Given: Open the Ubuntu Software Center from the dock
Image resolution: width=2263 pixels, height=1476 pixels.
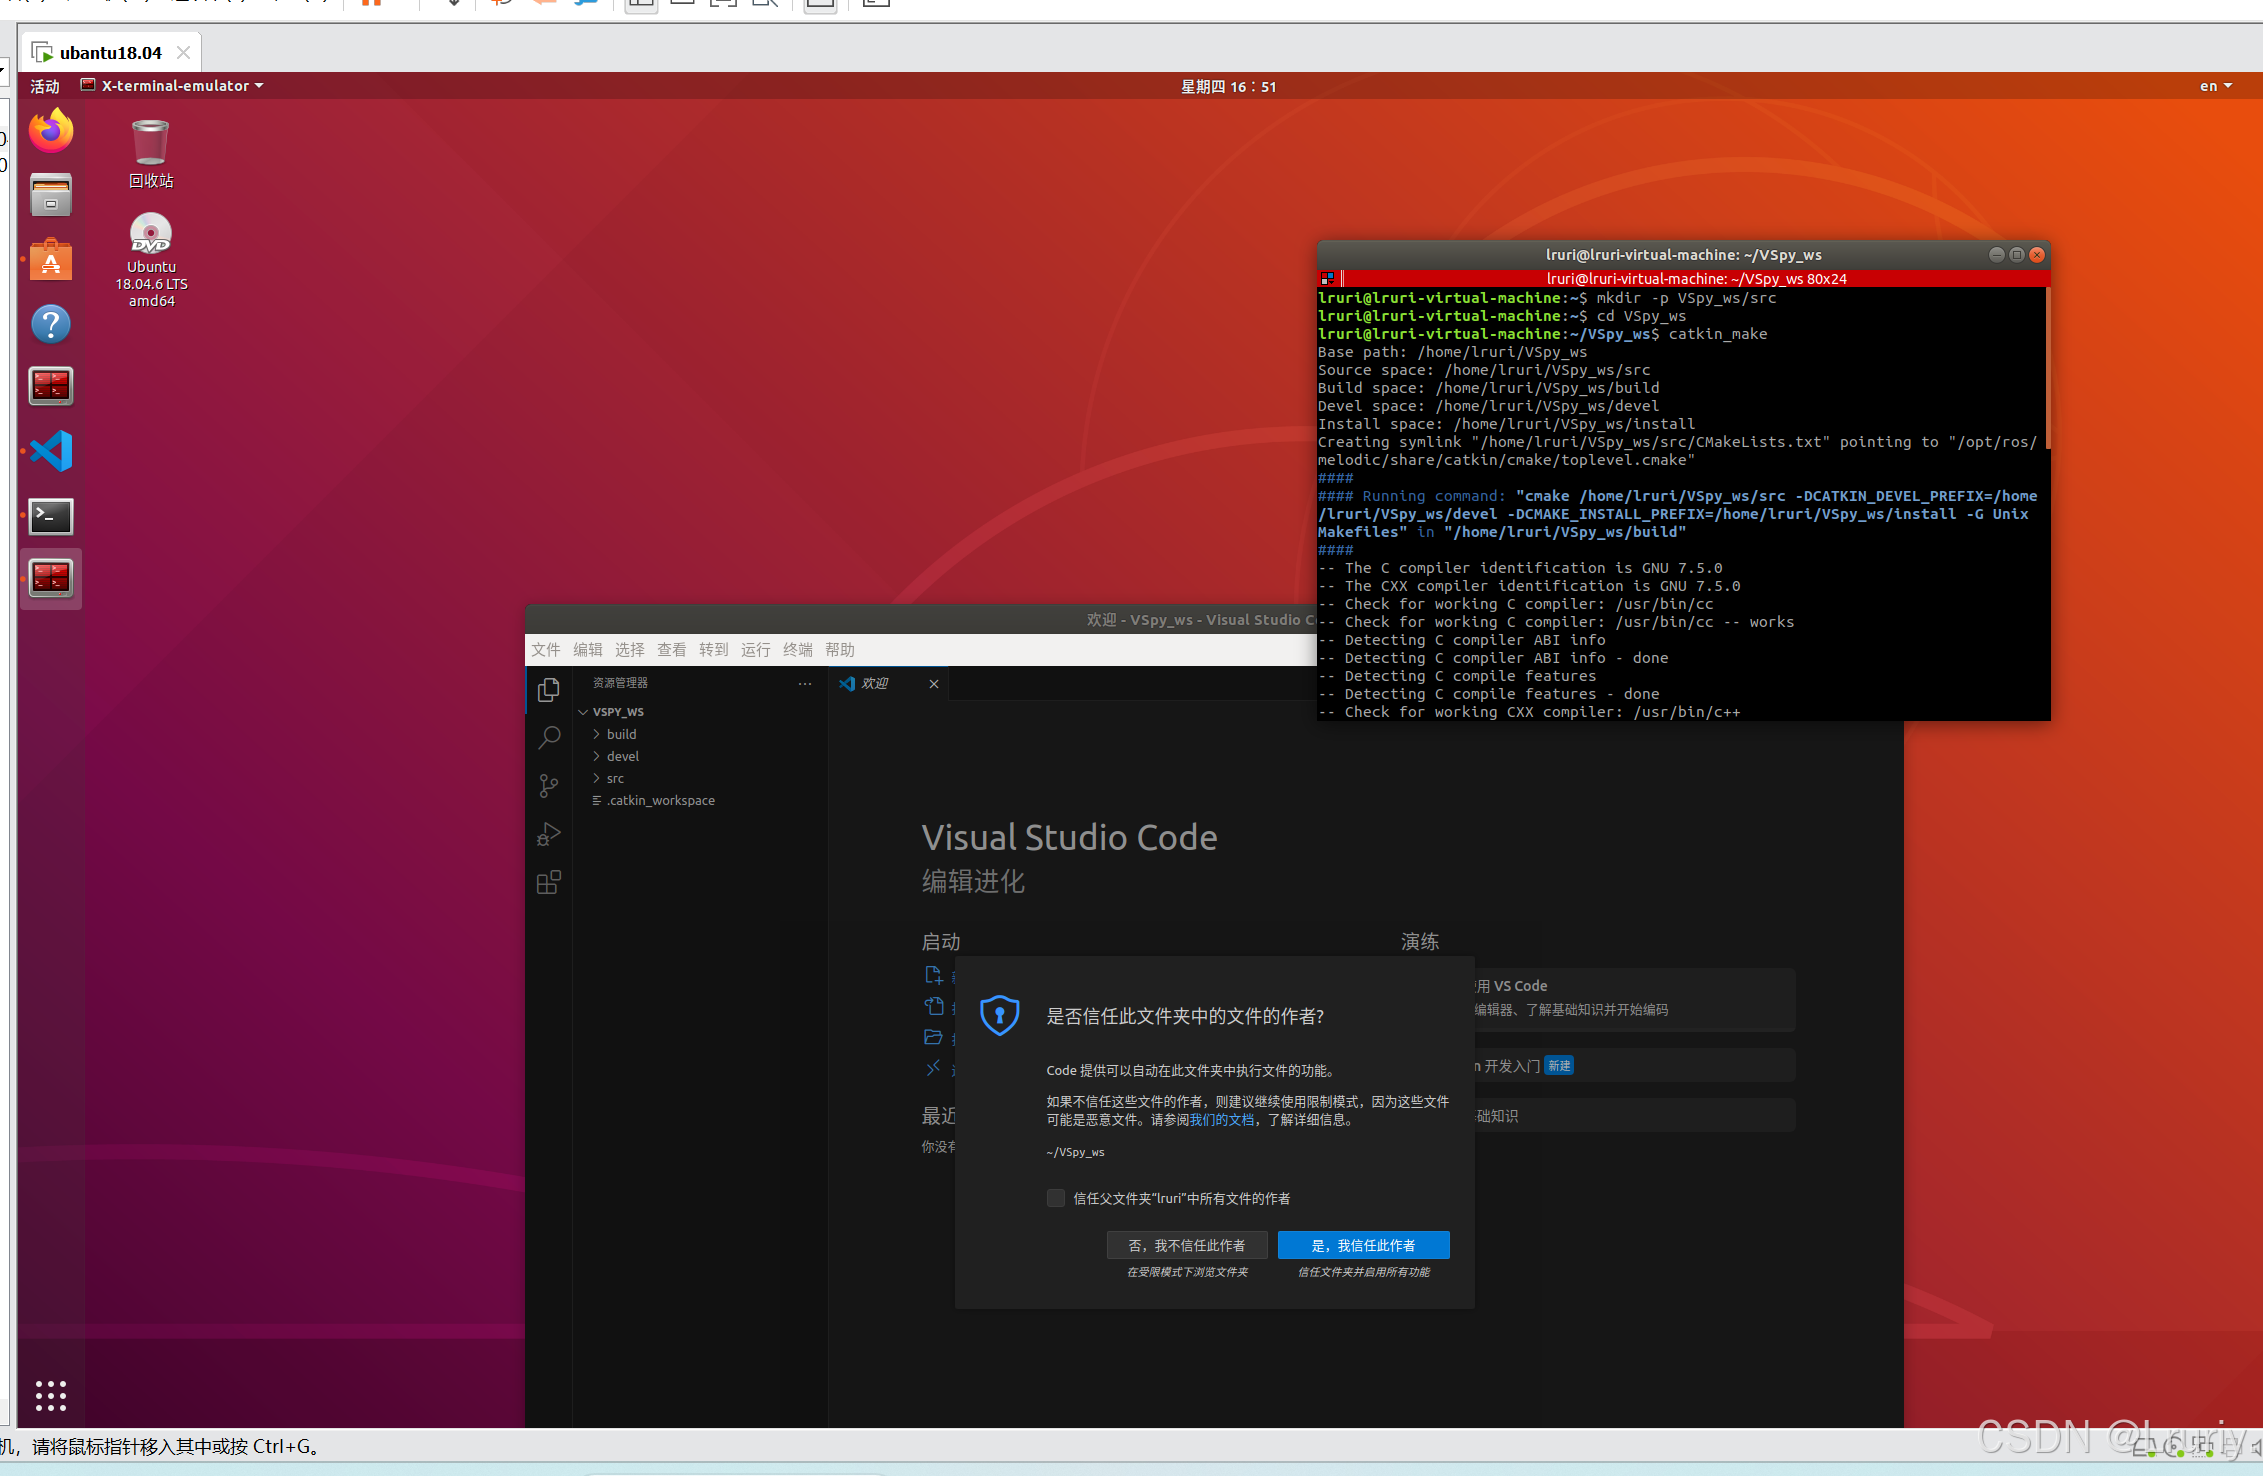Looking at the screenshot, I should [x=50, y=259].
